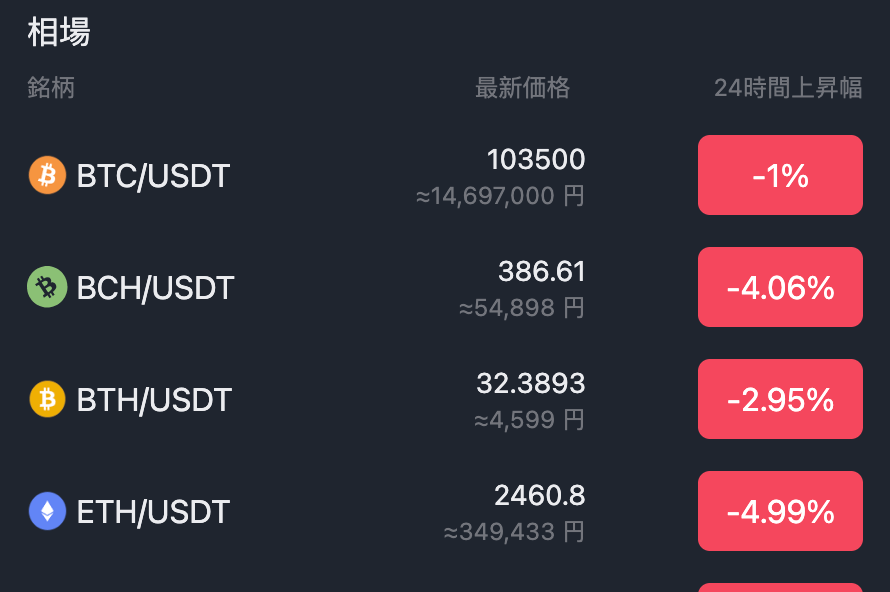
Task: Click the -1% change badge for BTC
Action: [780, 175]
